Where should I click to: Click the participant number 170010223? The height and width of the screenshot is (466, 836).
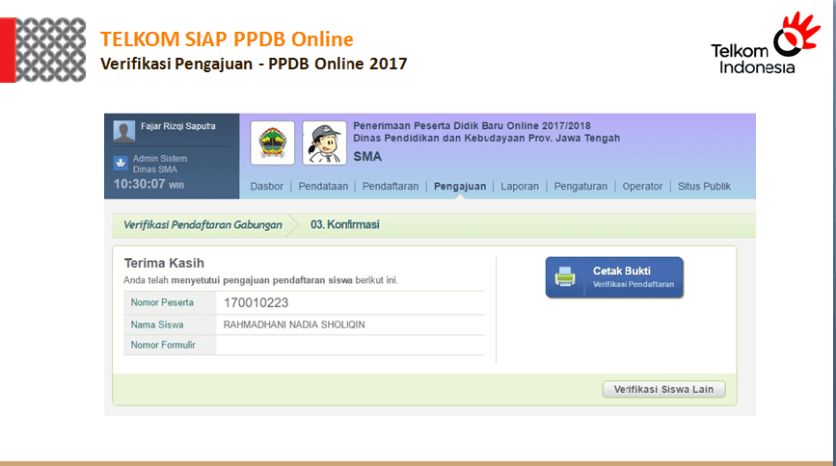point(258,302)
